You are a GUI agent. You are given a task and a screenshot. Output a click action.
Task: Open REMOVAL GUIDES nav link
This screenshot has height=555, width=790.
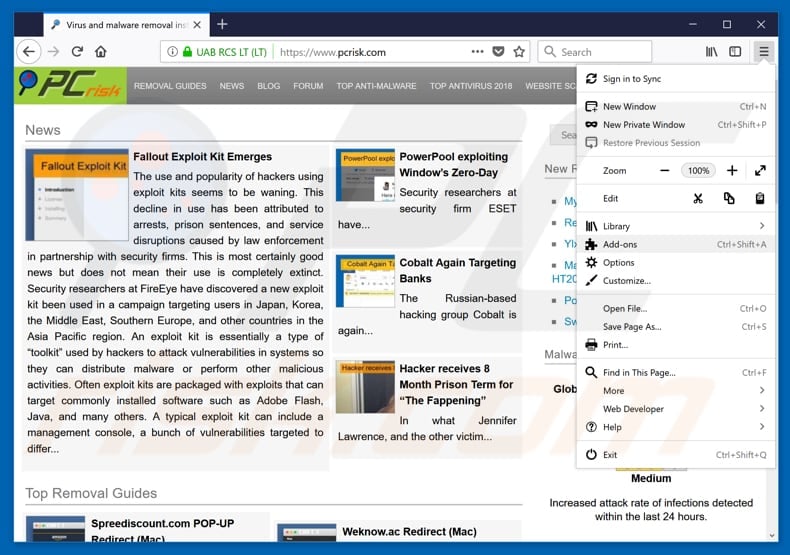[x=170, y=86]
